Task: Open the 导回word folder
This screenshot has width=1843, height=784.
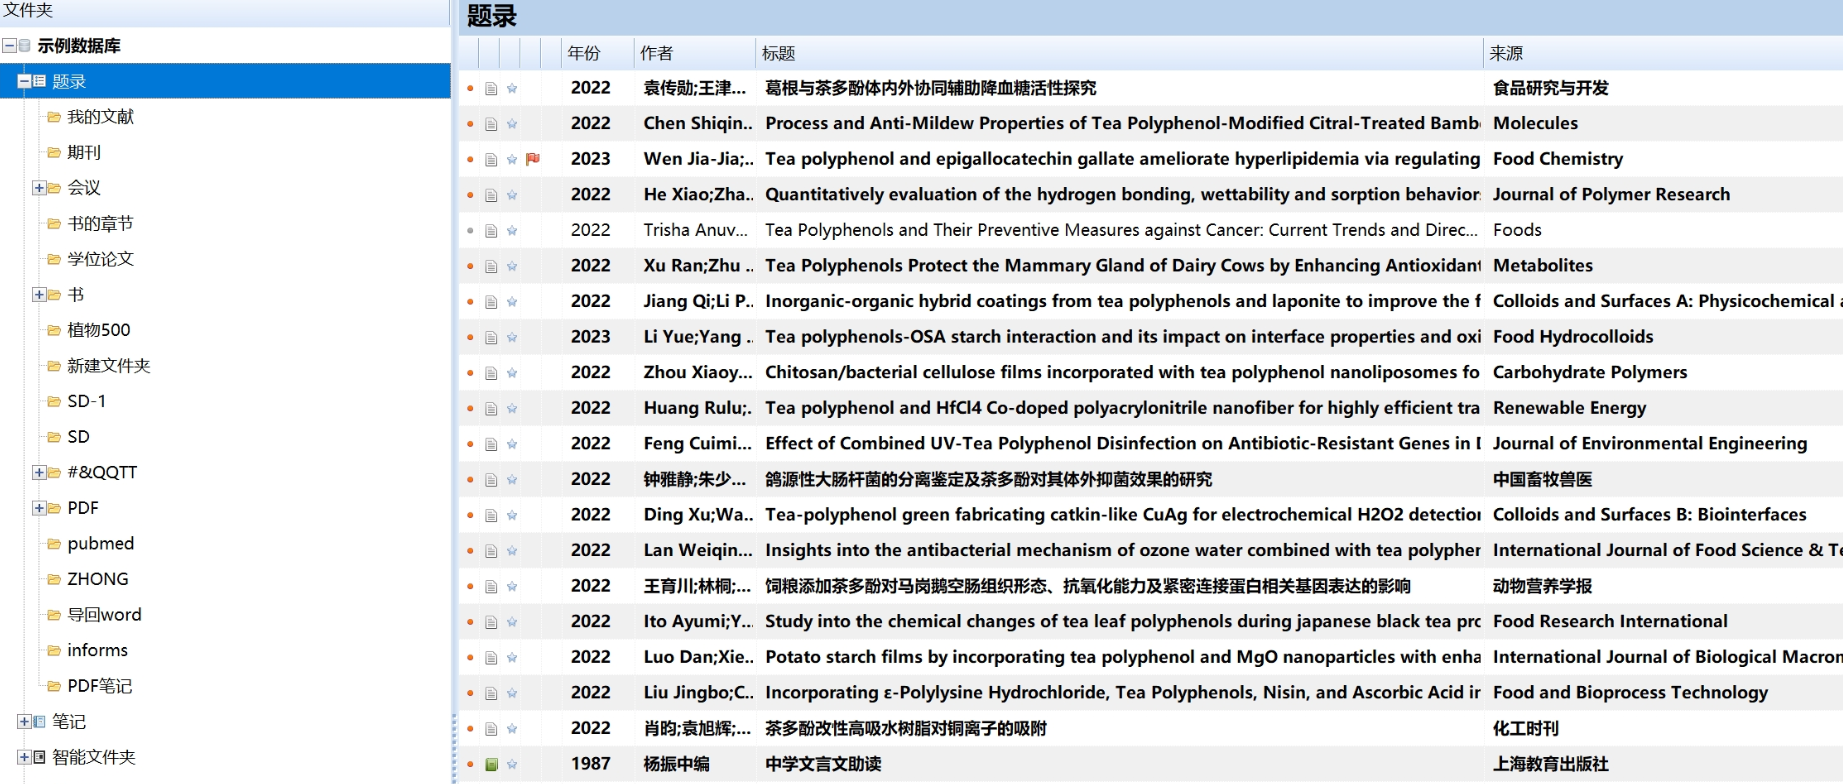Action: click(104, 615)
